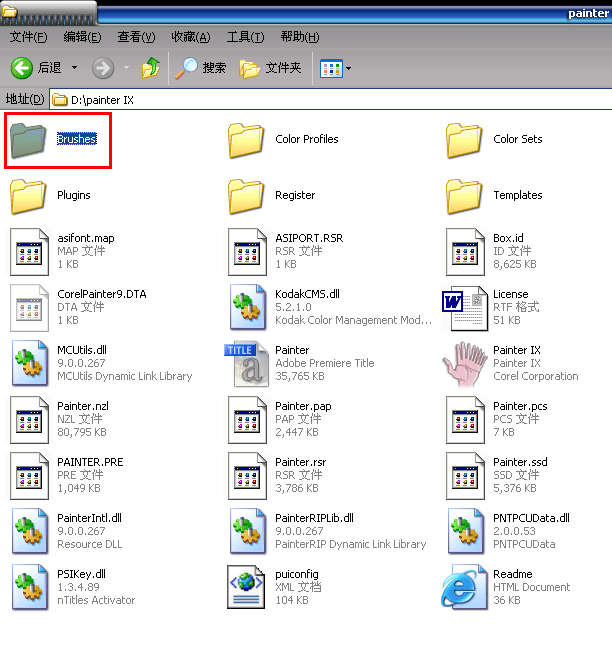This screenshot has width=612, height=651.
Task: Select the Color Sets folder icon
Action: pyautogui.click(x=464, y=141)
